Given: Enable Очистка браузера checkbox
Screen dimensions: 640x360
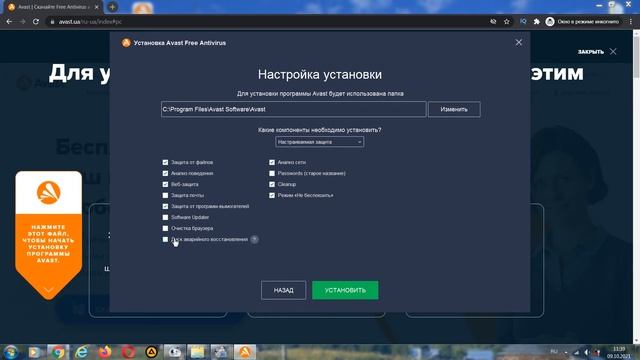Looking at the screenshot, I should point(165,229).
